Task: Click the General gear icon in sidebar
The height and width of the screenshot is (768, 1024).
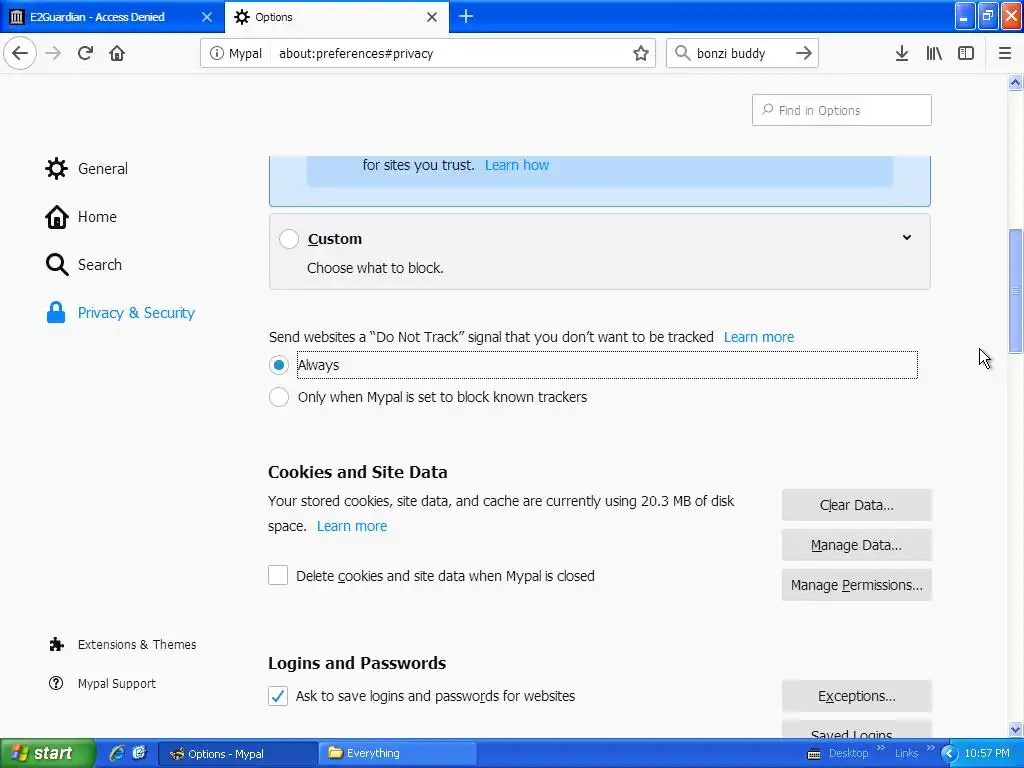Action: pos(56,168)
